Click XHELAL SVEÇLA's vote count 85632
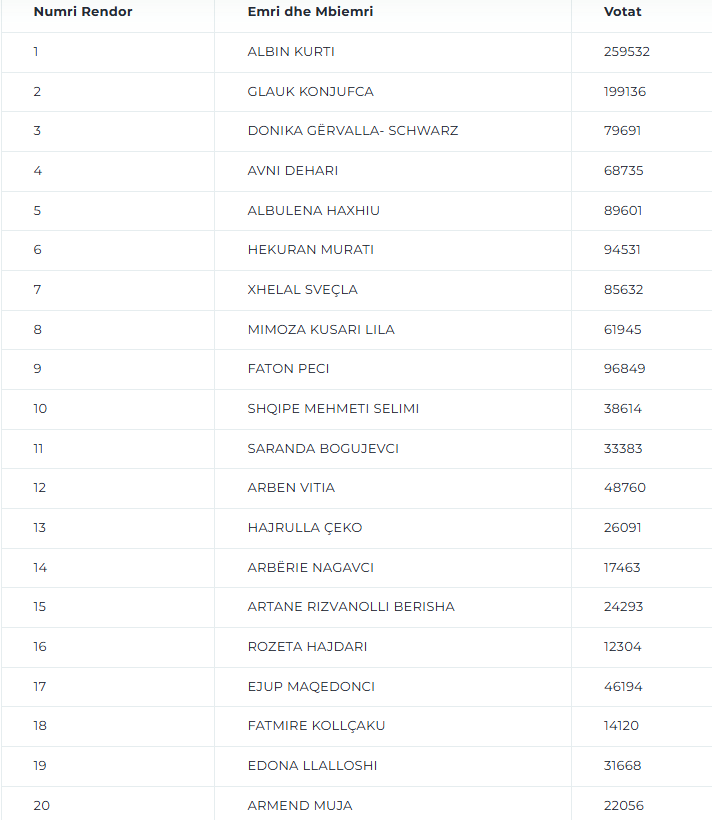712x820 pixels. coord(624,290)
